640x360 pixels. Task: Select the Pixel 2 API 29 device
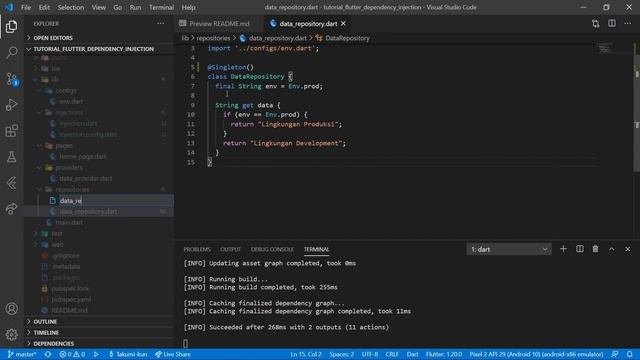coord(536,354)
